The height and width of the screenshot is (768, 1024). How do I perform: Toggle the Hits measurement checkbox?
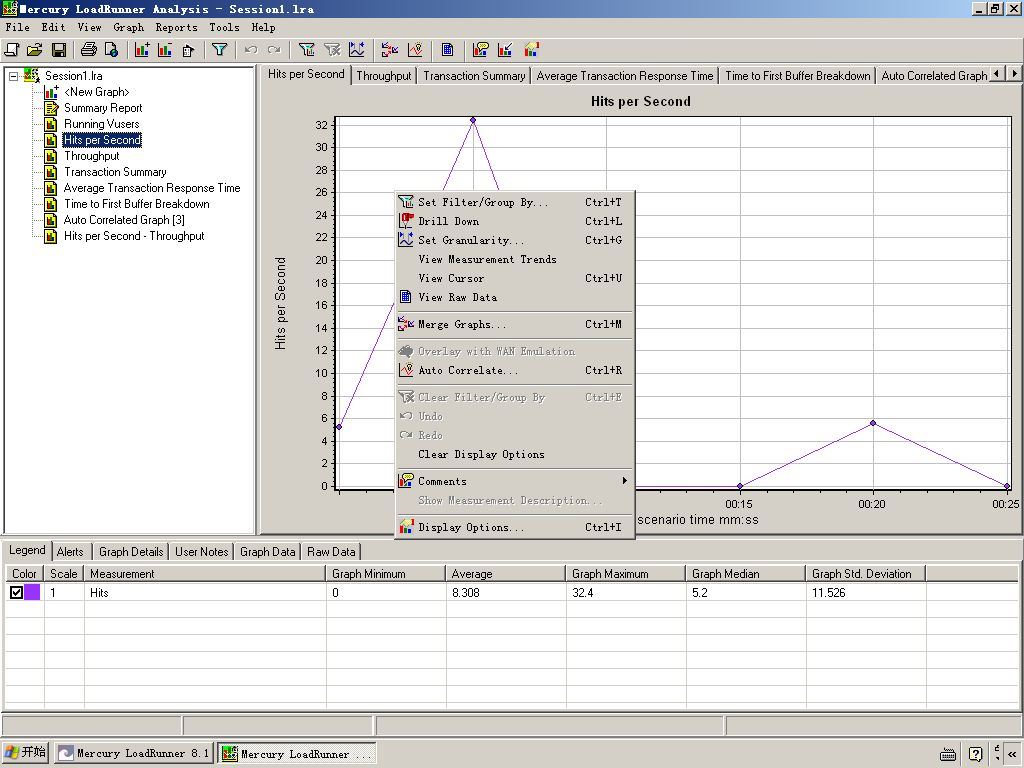click(16, 592)
